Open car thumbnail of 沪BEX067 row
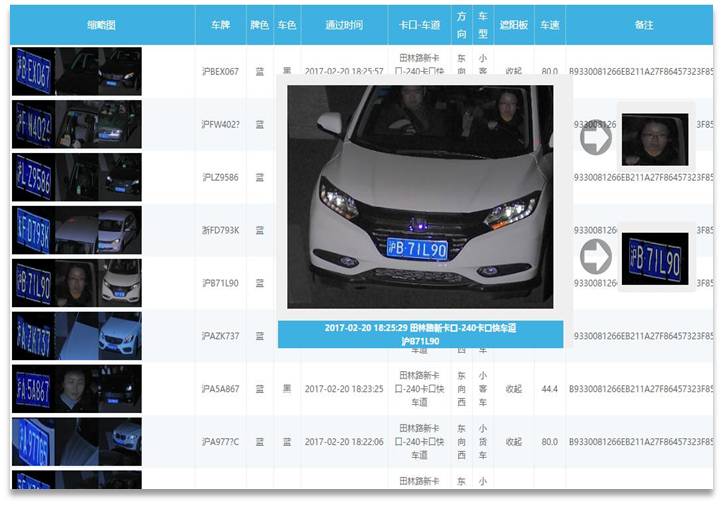The height and width of the screenshot is (505, 723). tap(120, 71)
